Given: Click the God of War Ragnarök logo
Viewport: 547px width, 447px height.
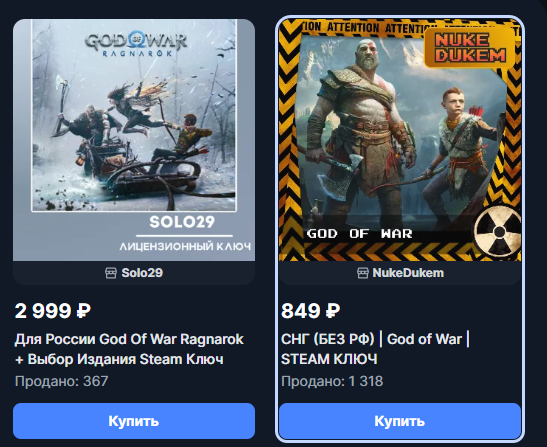Looking at the screenshot, I should 136,44.
